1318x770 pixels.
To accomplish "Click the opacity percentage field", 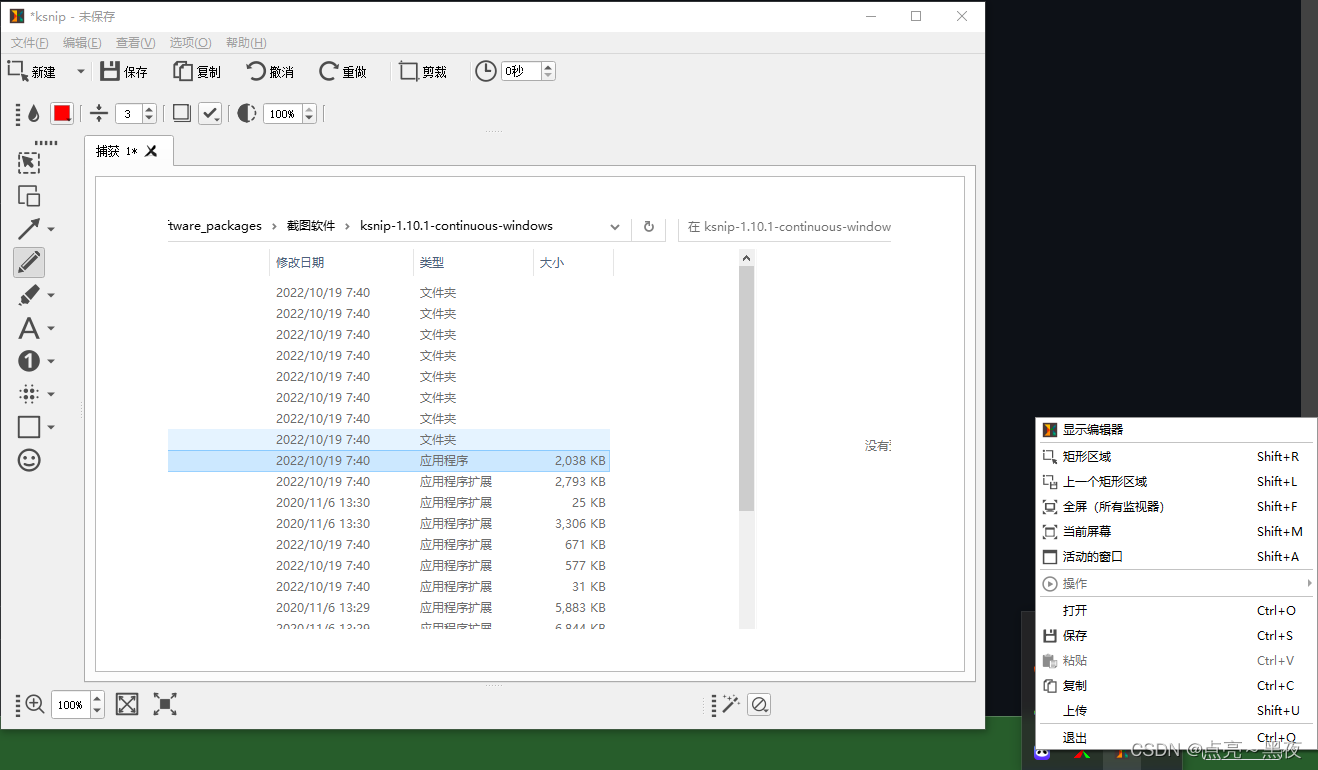I will [x=283, y=114].
